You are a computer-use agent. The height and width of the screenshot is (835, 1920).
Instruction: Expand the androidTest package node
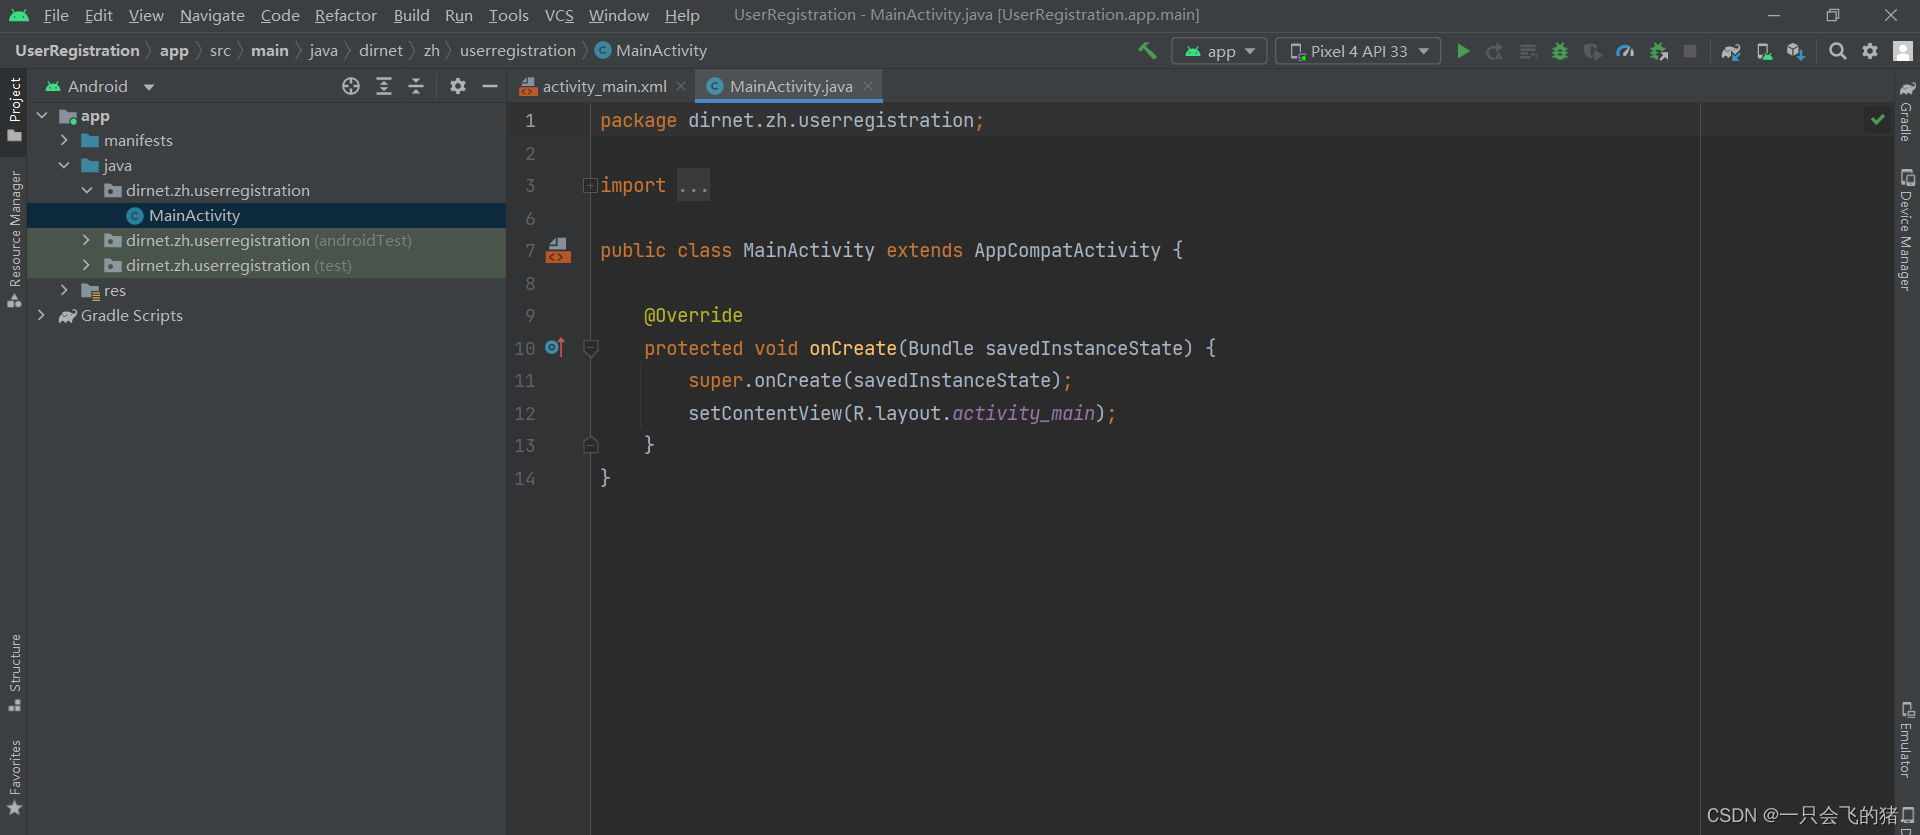click(x=87, y=240)
